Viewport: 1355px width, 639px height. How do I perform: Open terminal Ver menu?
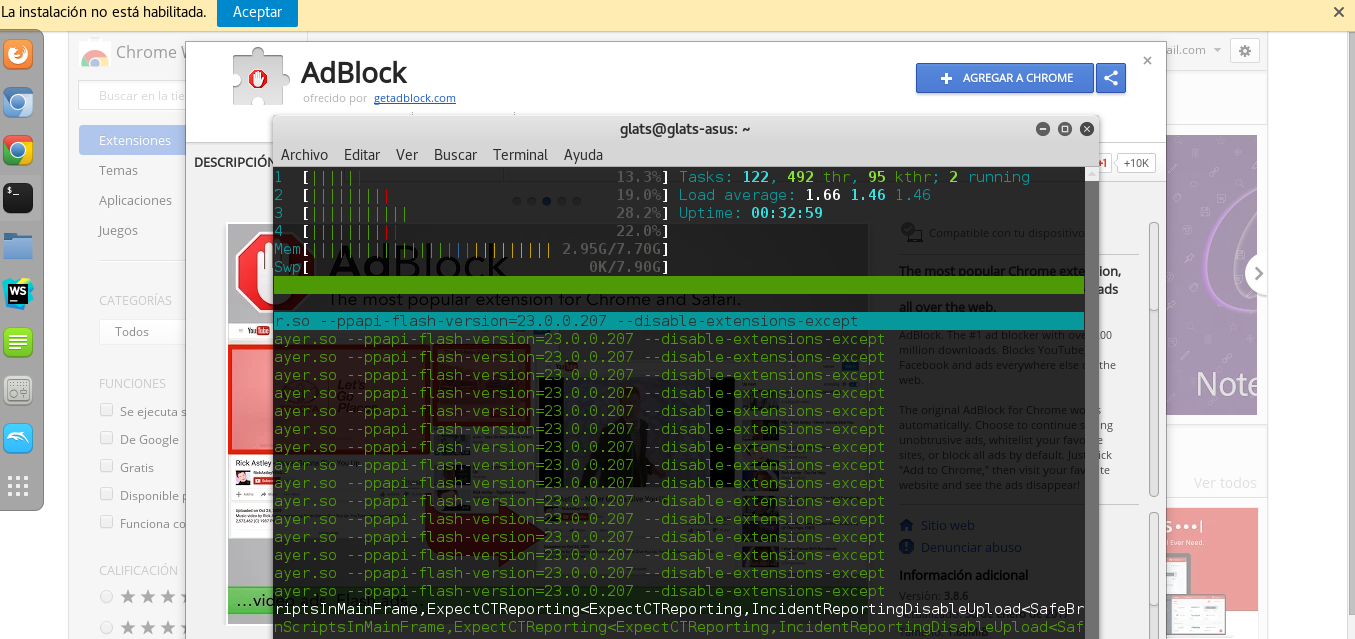pos(407,155)
